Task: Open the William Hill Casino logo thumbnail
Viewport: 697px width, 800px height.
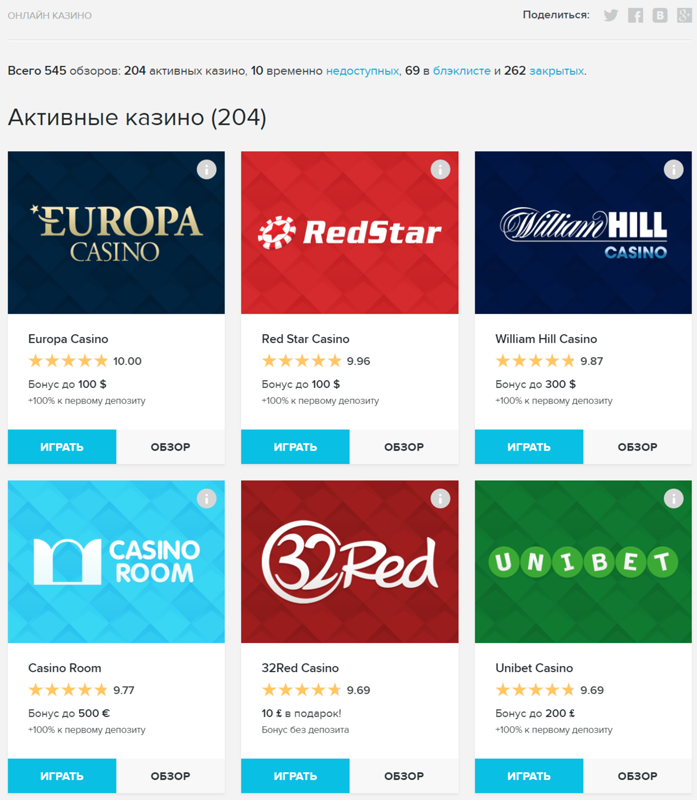Action: click(x=583, y=233)
